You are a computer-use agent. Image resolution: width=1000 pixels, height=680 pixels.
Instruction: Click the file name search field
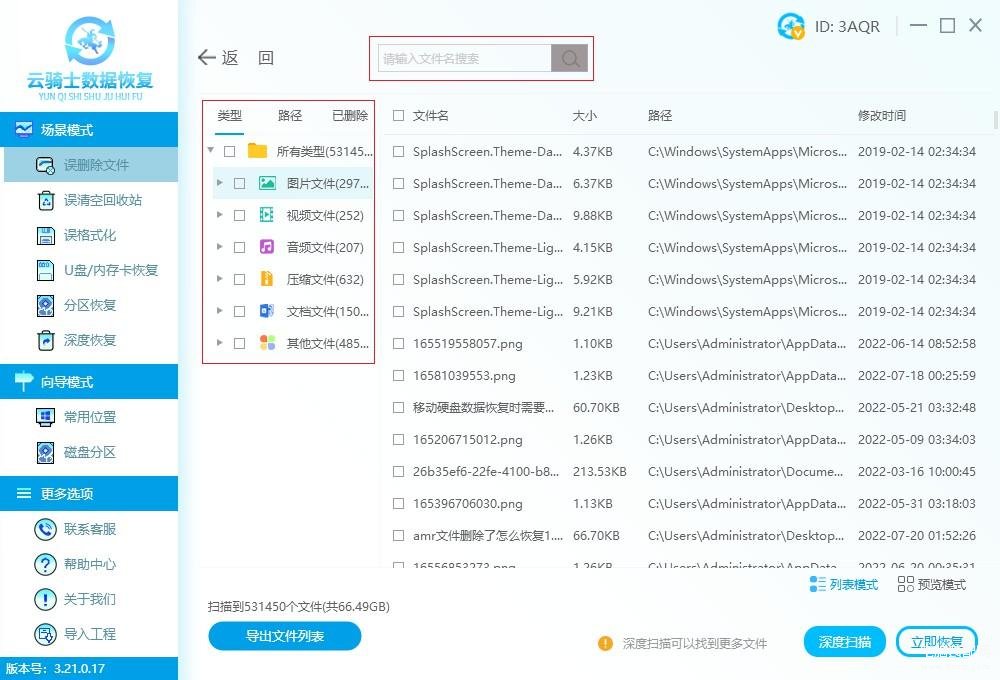[464, 59]
